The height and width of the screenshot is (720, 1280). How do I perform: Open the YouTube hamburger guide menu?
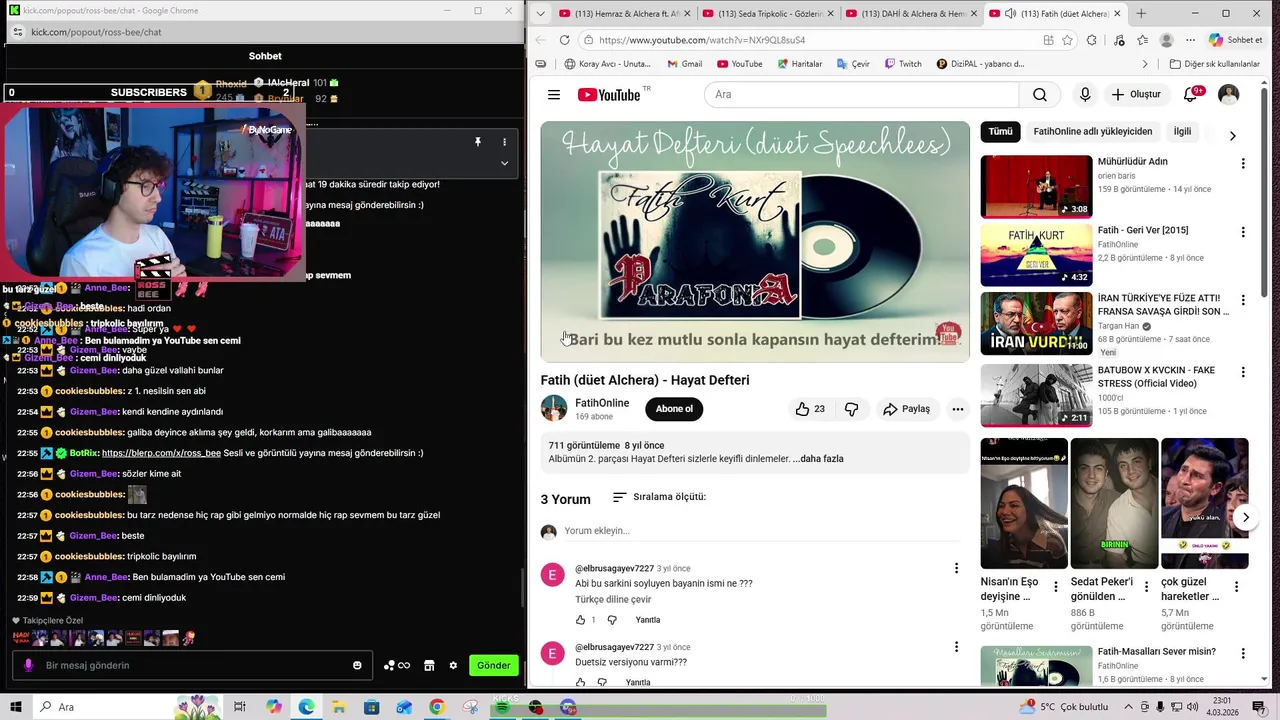(x=554, y=95)
